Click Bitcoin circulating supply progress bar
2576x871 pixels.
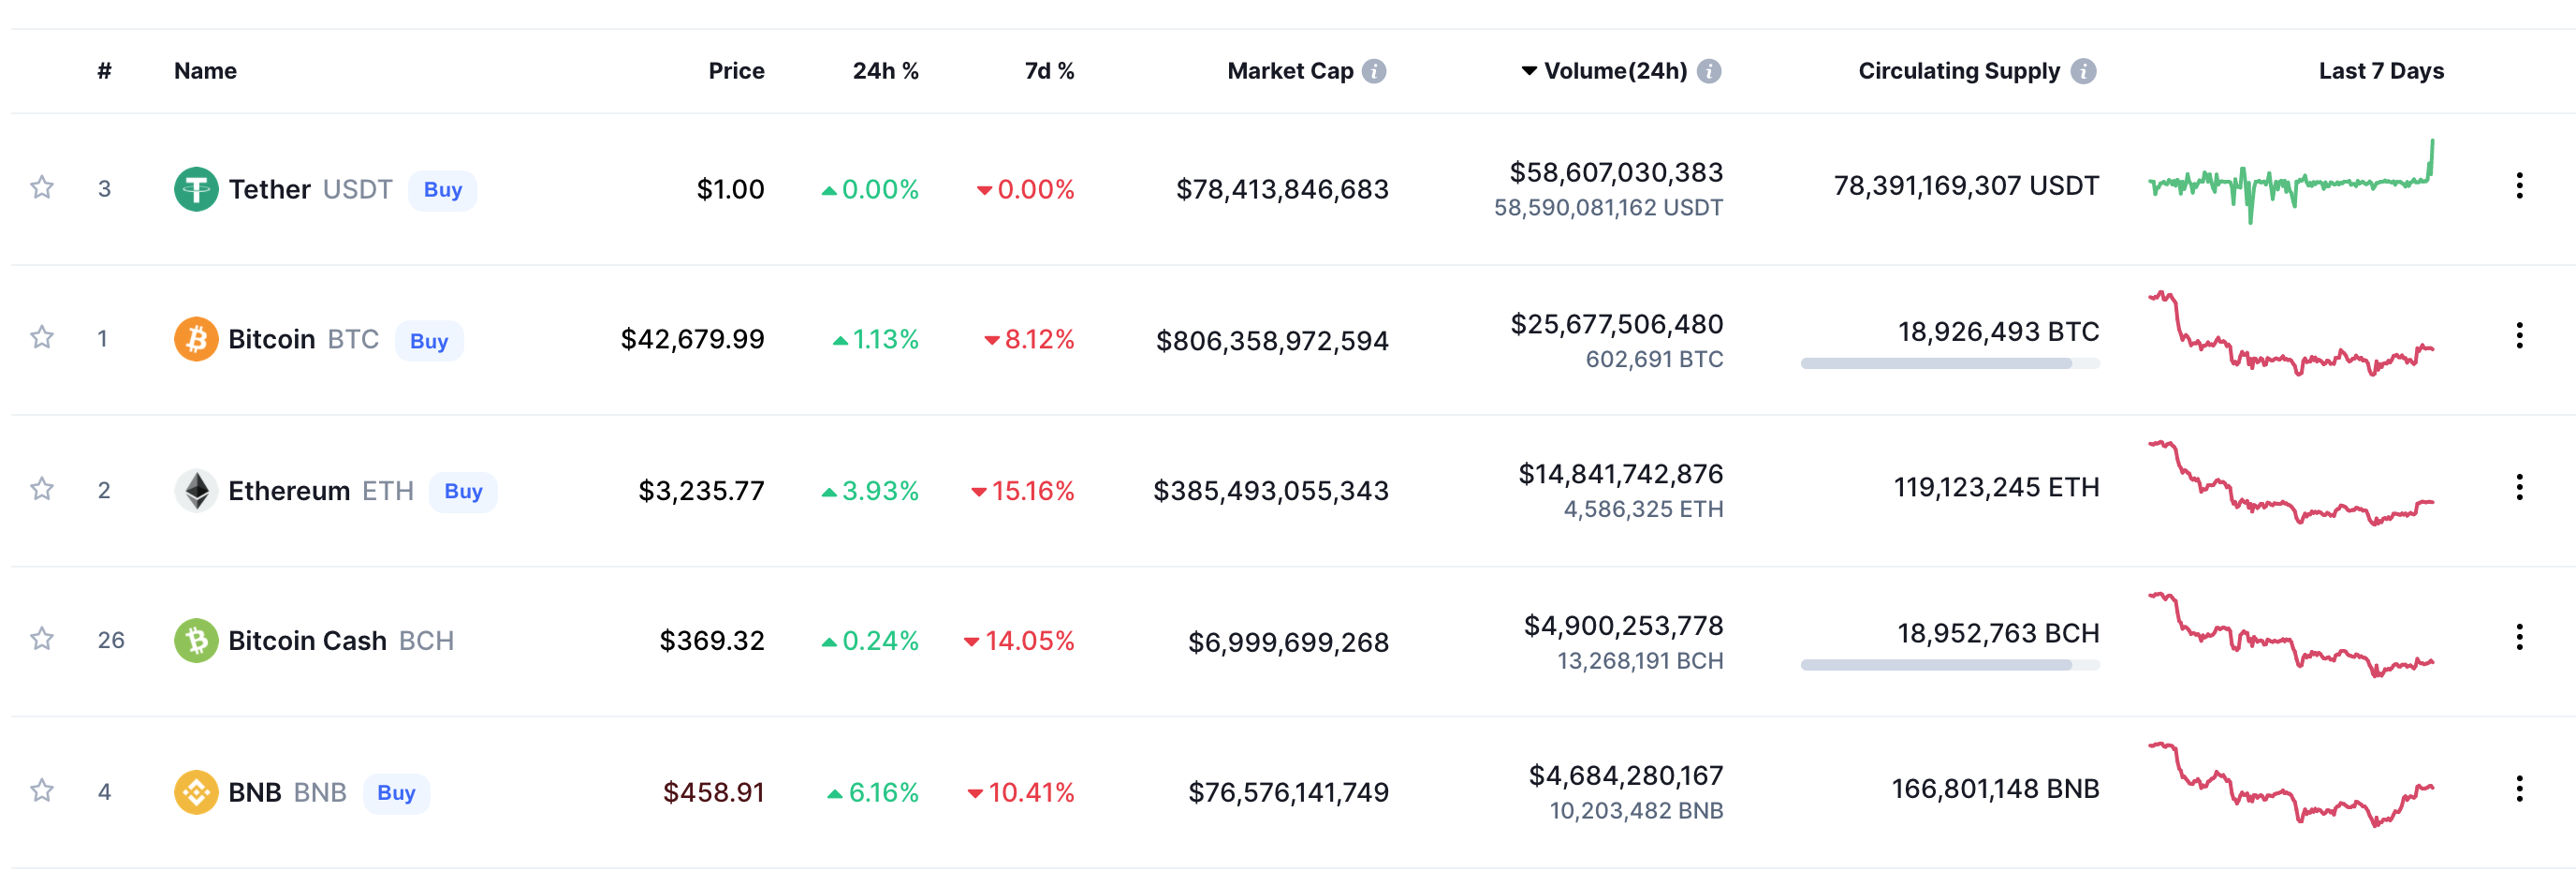(1950, 364)
